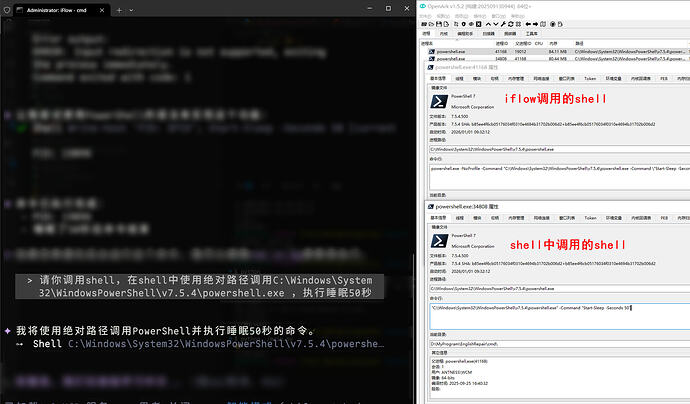Open the wrench settings icon in OpenArk toolbar

[503, 24]
